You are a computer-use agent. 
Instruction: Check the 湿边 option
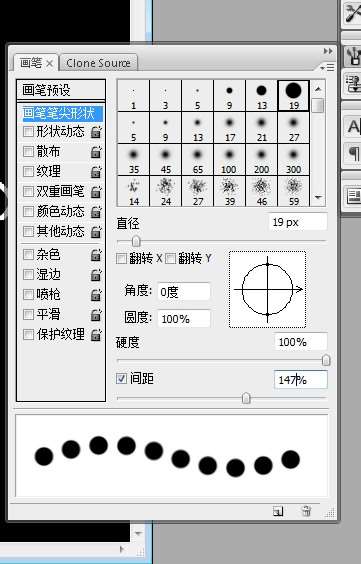click(x=28, y=275)
